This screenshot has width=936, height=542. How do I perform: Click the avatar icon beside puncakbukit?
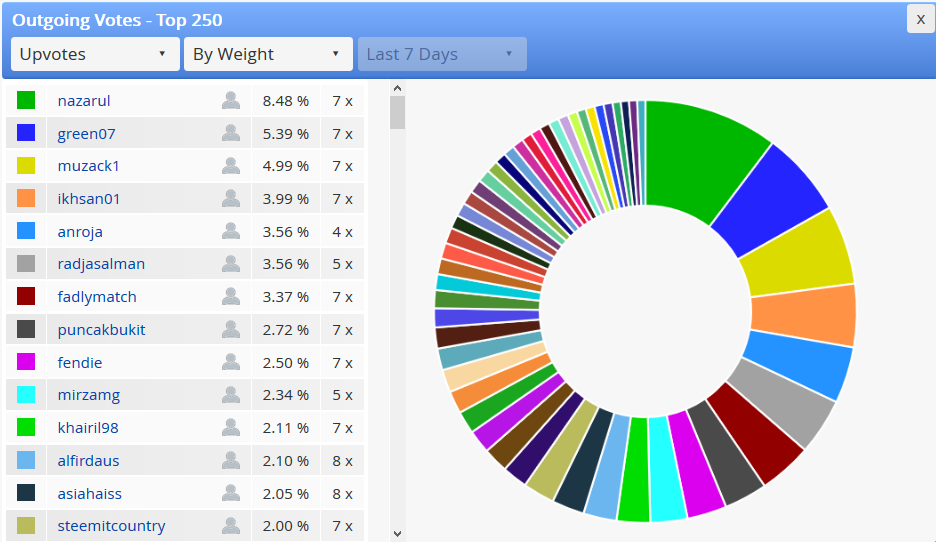coord(231,329)
